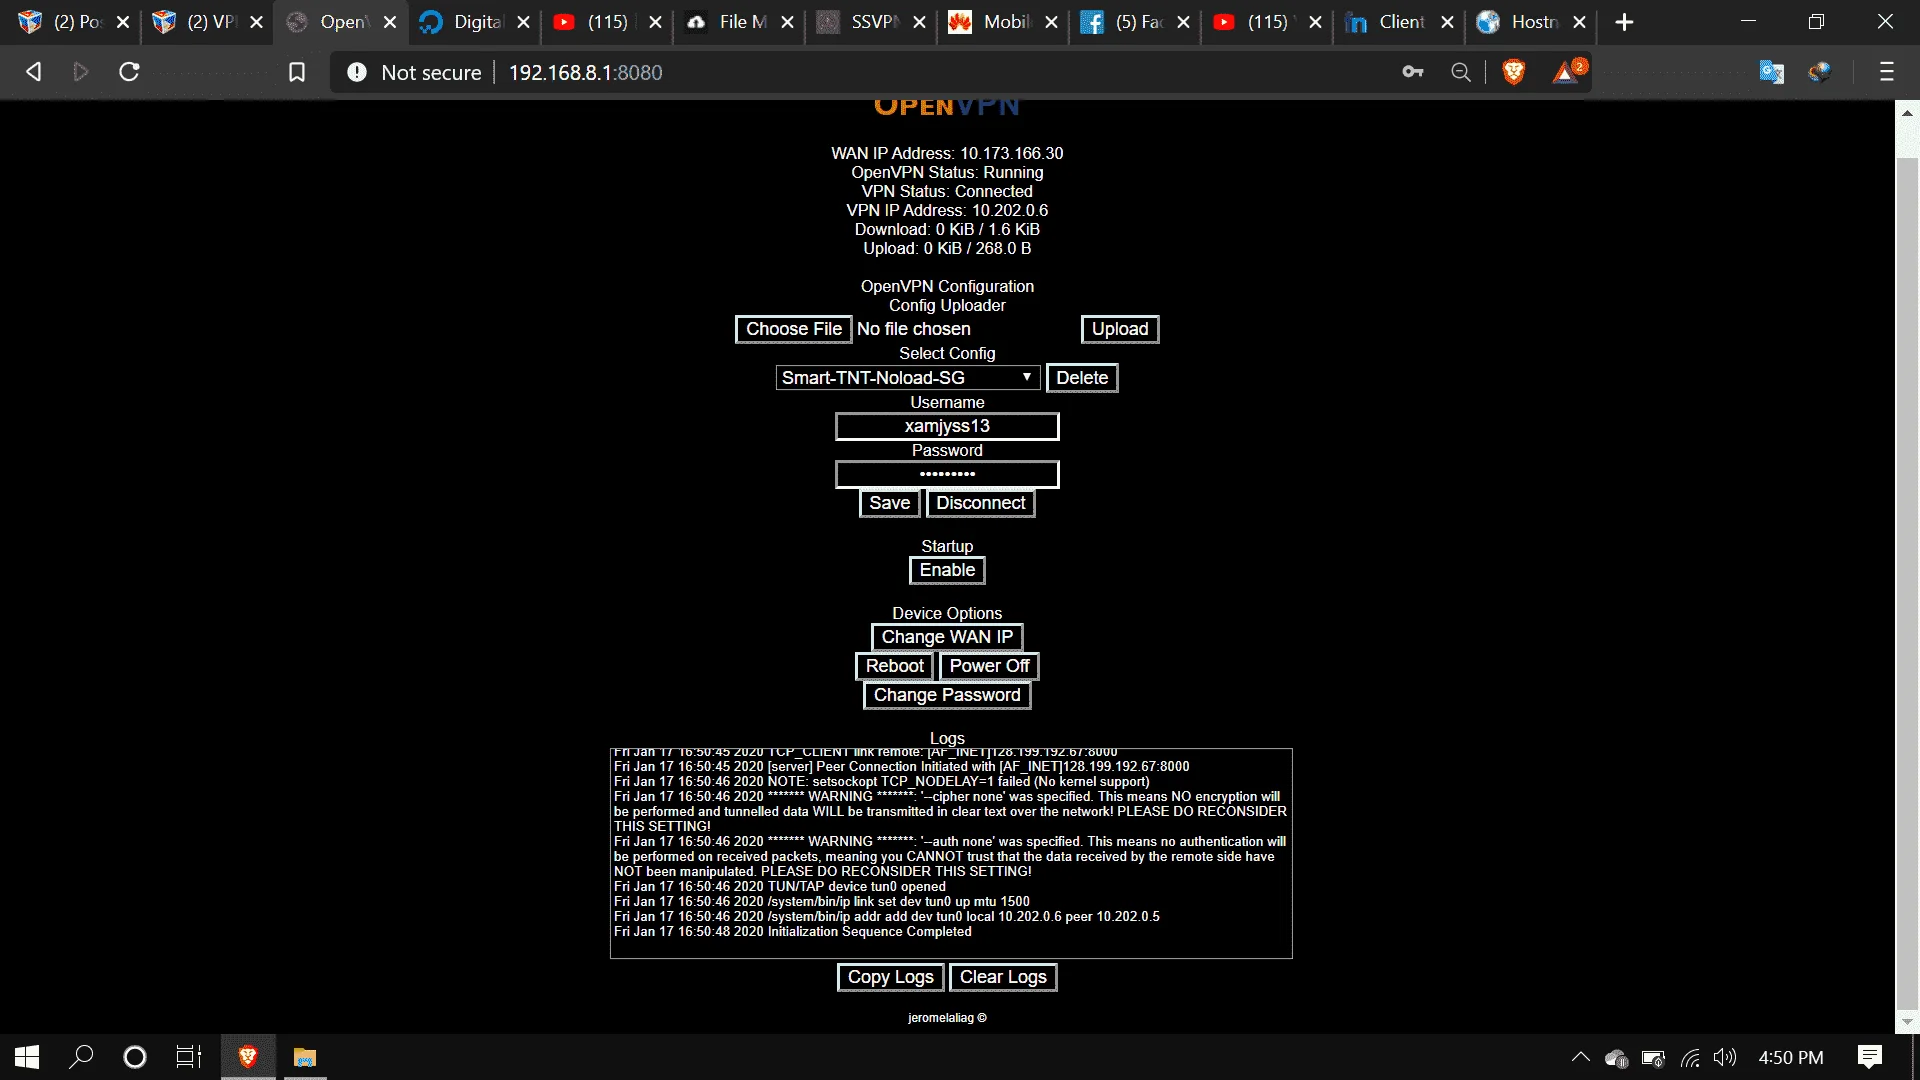Delete the selected config
The image size is (1920, 1080).
click(x=1082, y=378)
